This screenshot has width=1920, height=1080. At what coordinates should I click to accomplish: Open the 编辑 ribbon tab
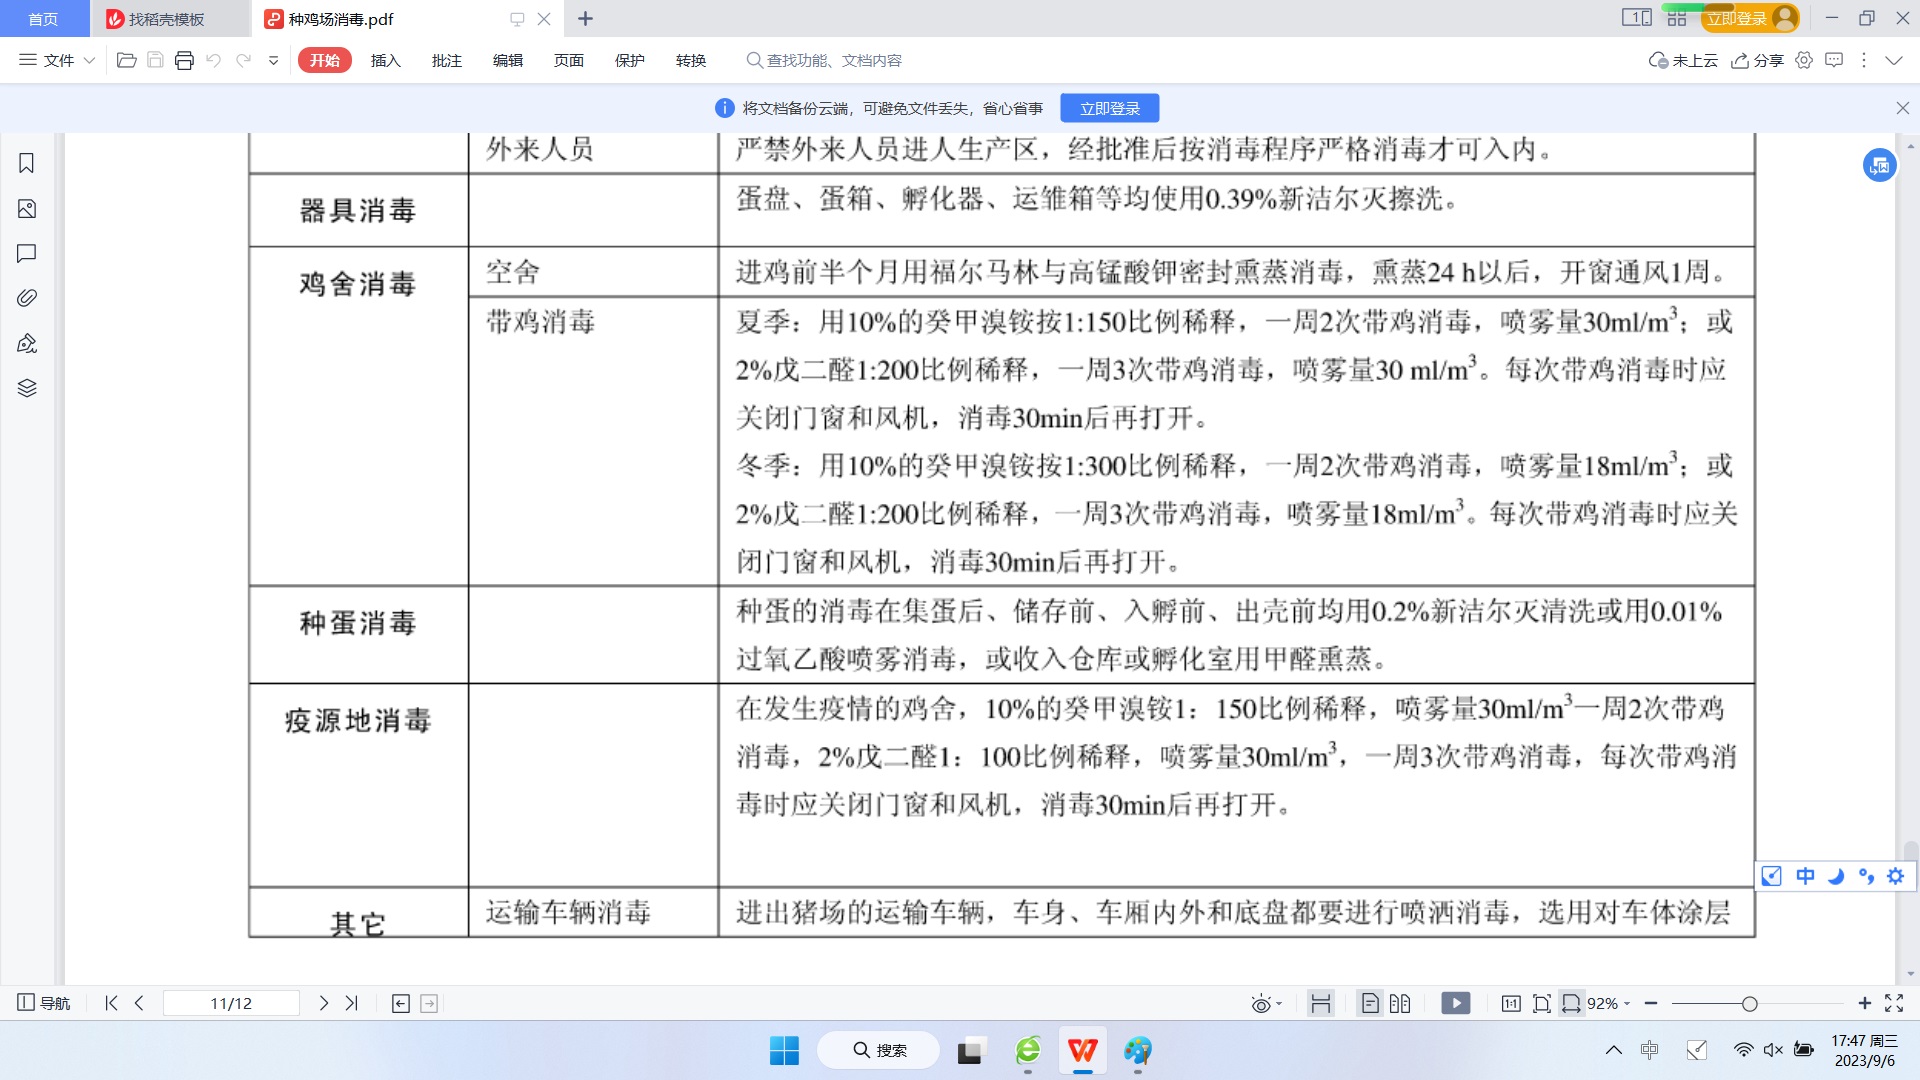(508, 60)
